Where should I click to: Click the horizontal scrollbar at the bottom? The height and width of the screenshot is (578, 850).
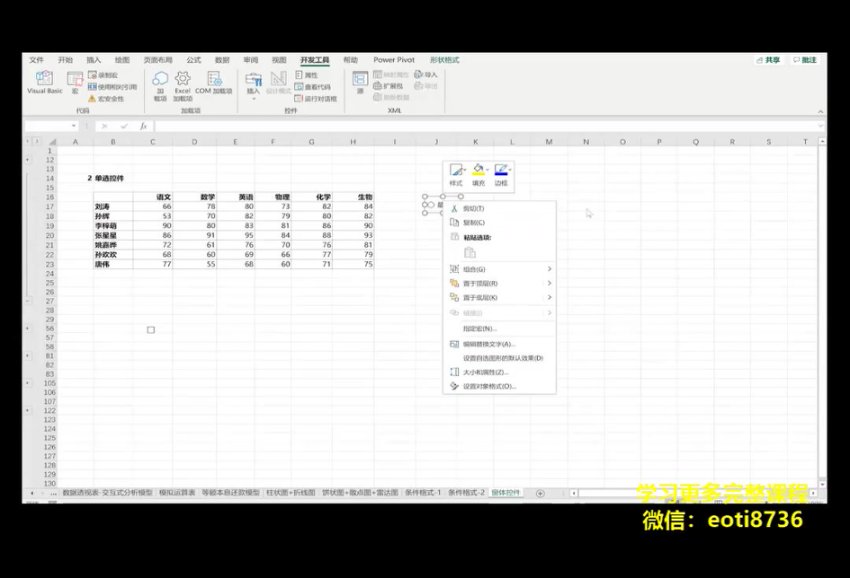click(x=650, y=492)
